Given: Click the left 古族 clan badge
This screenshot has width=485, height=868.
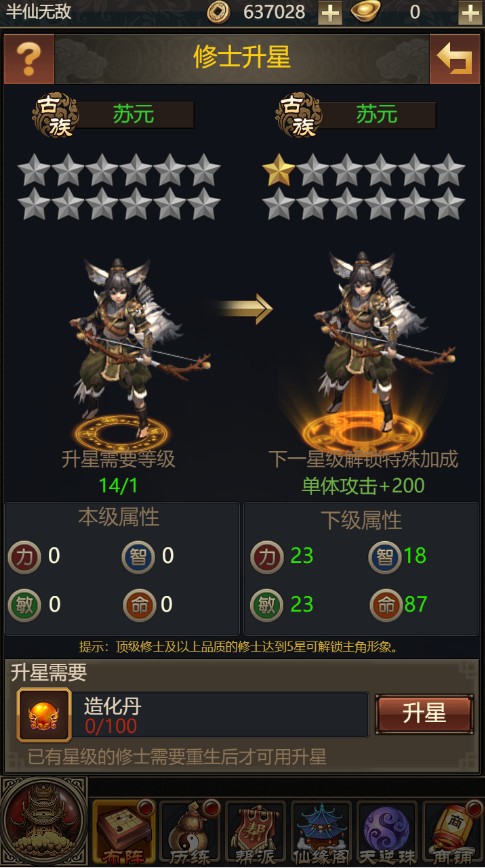Looking at the screenshot, I should 55,115.
